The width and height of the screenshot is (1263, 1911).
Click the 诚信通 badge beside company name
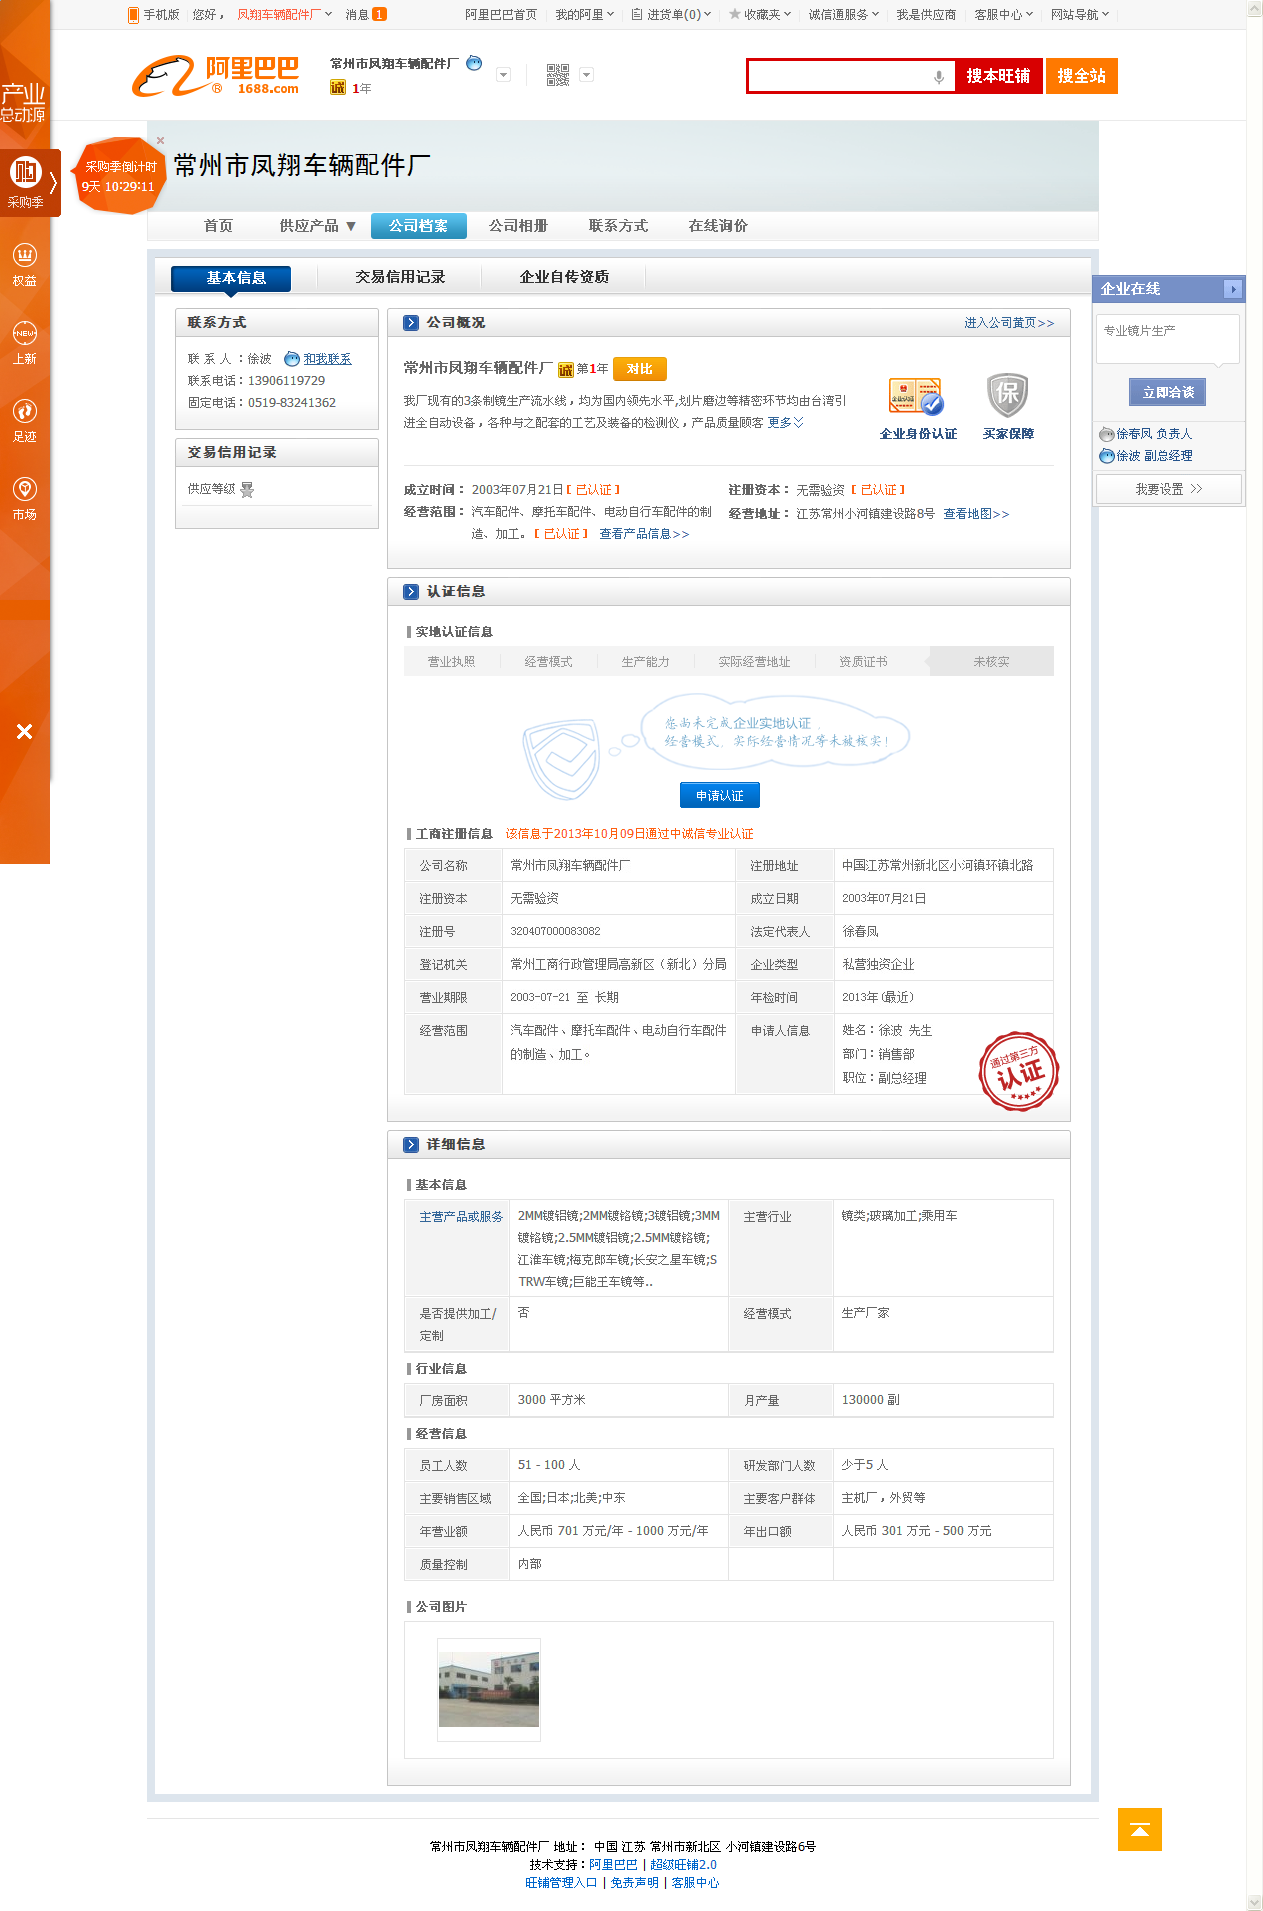[566, 370]
